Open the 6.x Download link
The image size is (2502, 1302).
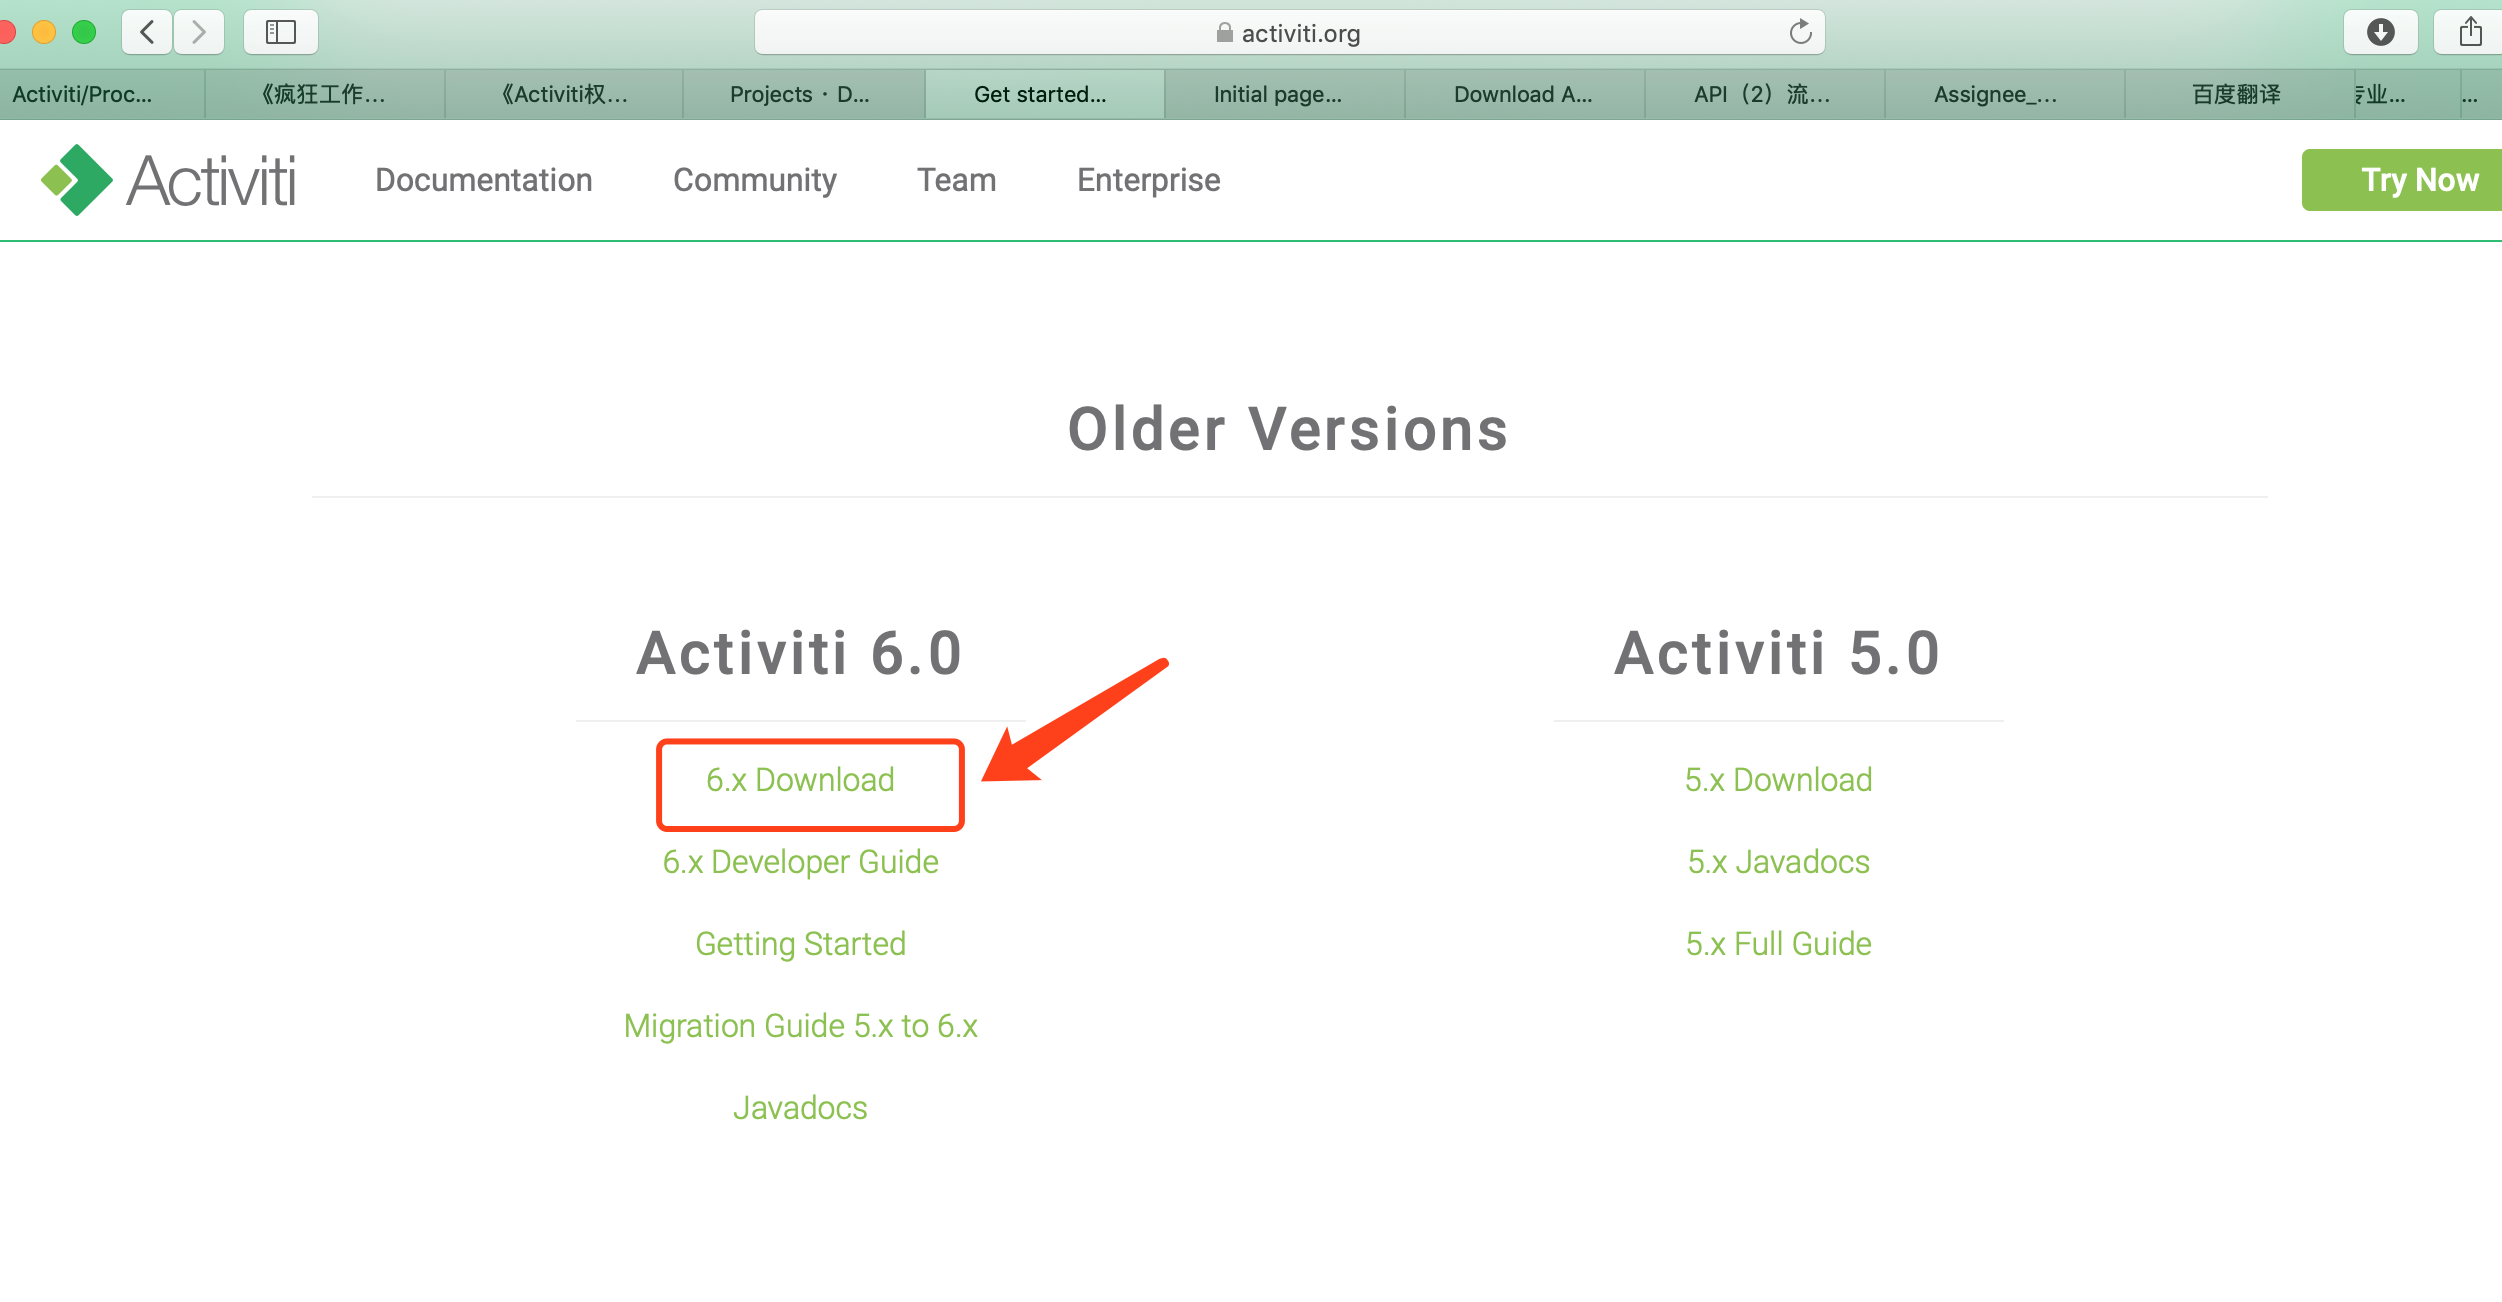[x=800, y=781]
